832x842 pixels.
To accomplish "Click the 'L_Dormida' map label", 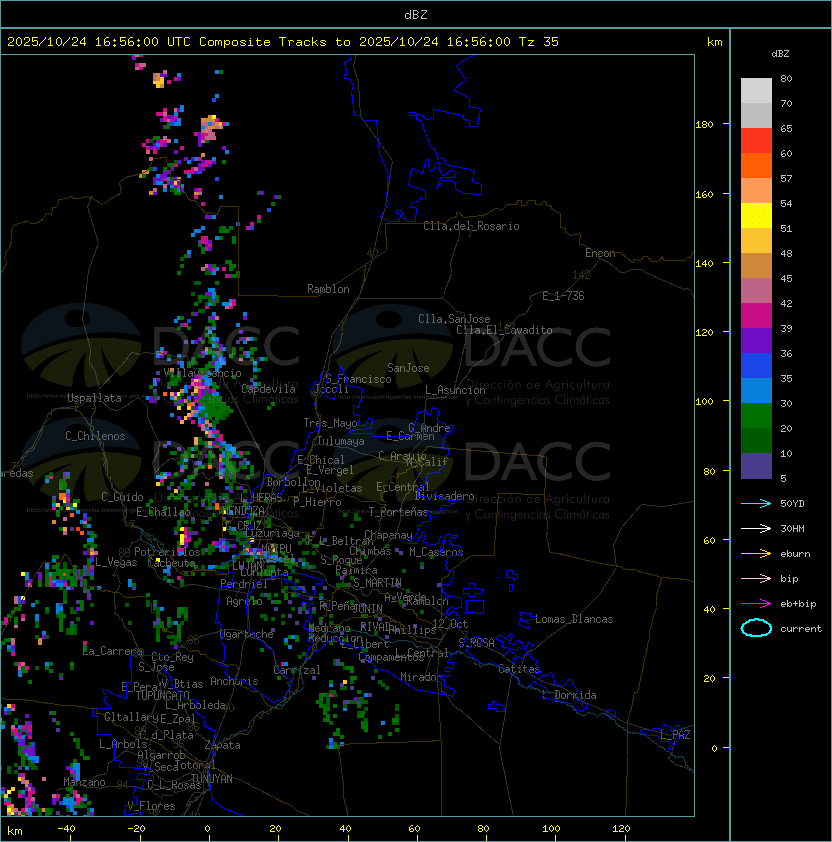I will coord(569,695).
